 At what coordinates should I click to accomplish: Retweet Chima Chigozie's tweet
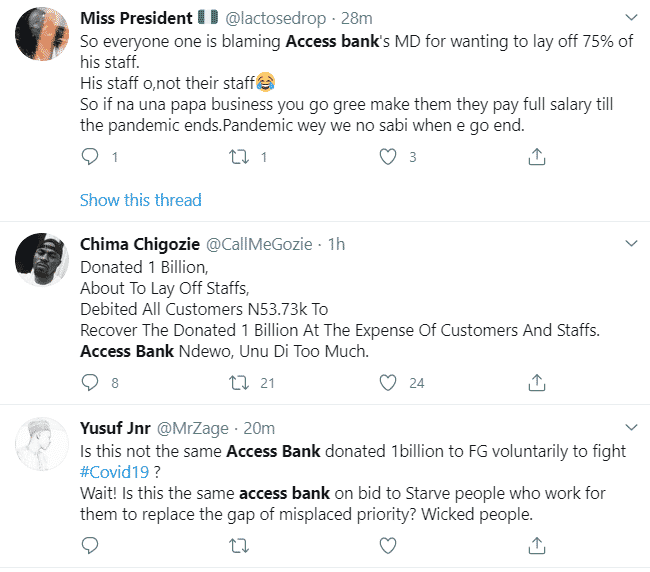coord(239,382)
